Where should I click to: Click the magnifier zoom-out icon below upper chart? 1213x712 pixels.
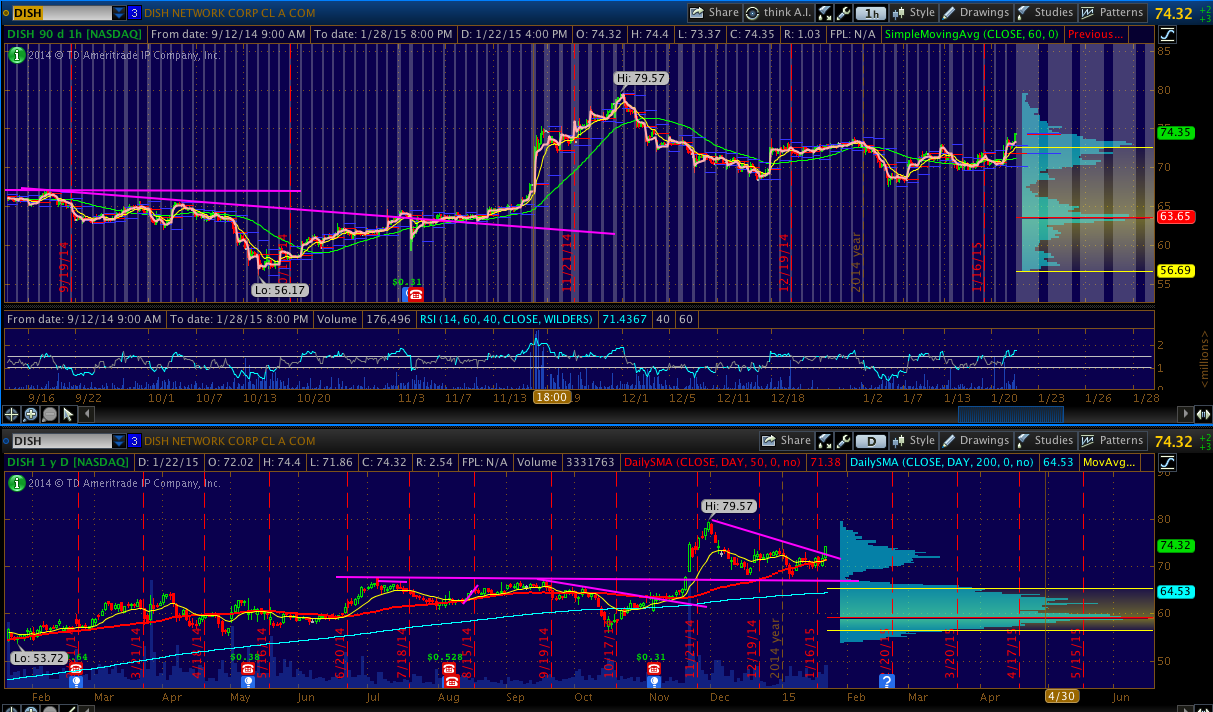[x=50, y=413]
